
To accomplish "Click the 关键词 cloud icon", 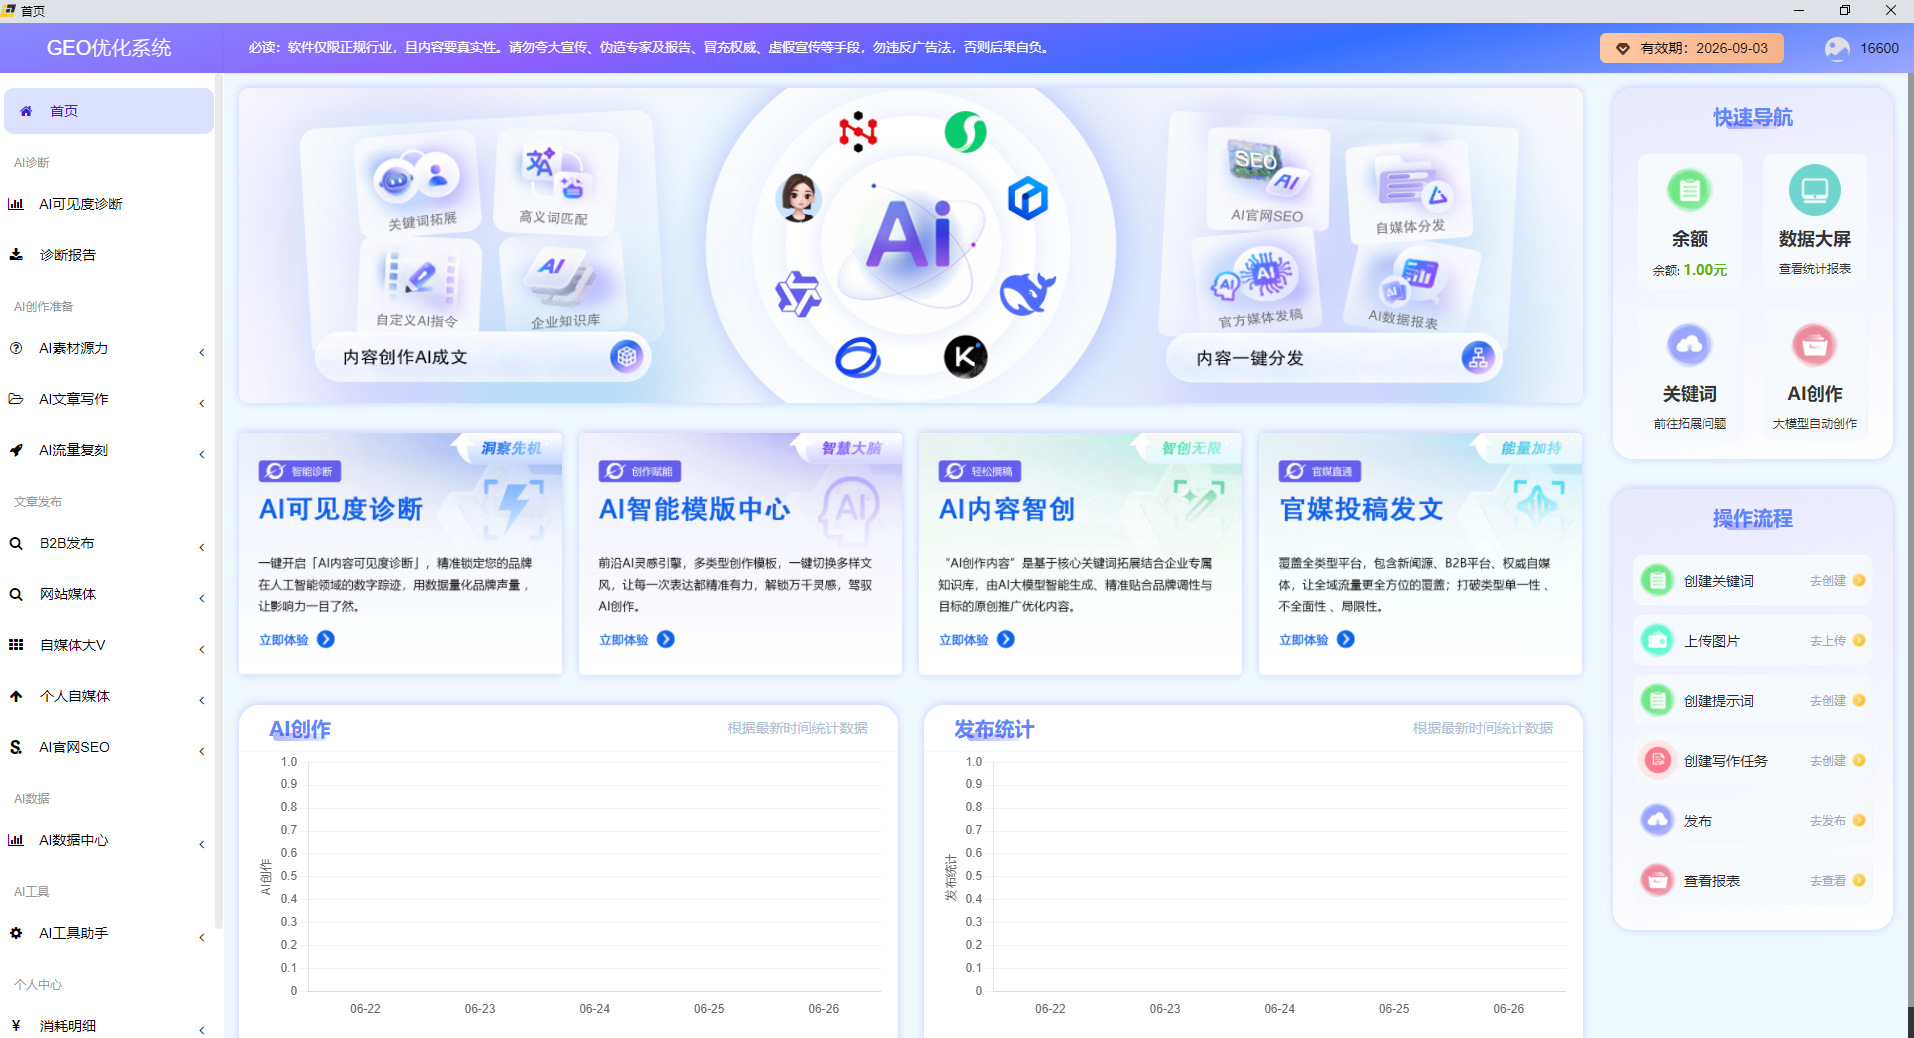I will click(x=1689, y=345).
